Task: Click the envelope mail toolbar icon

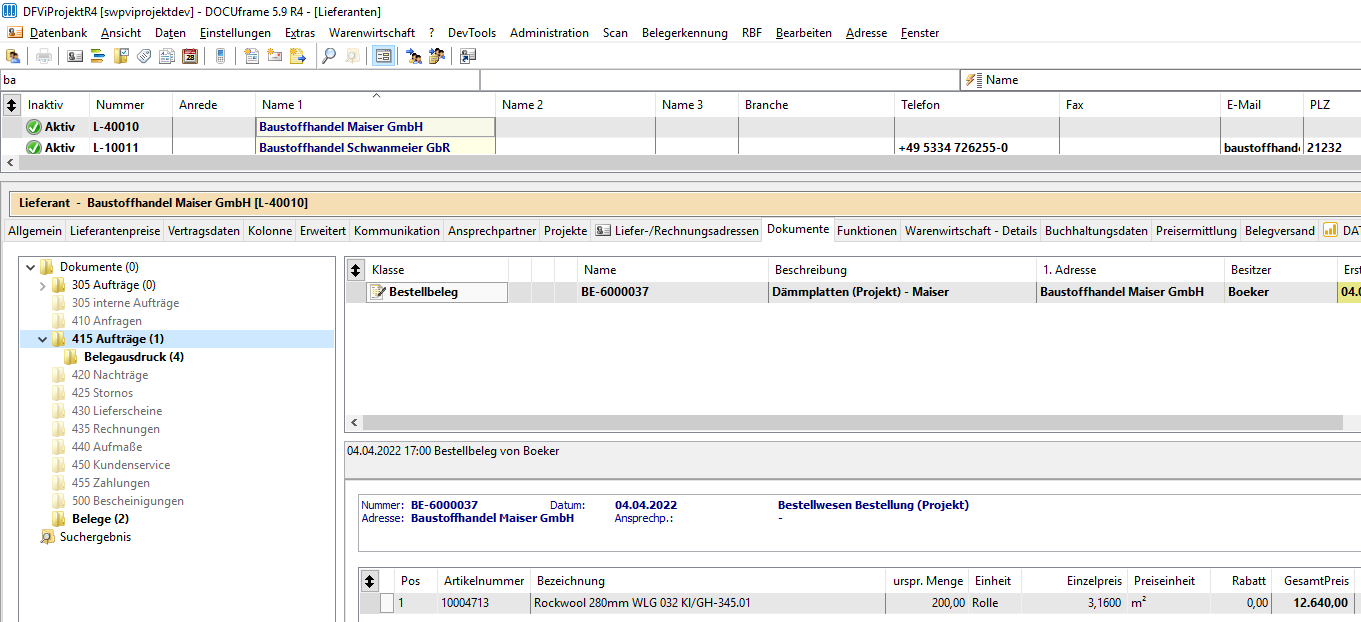Action: point(275,56)
